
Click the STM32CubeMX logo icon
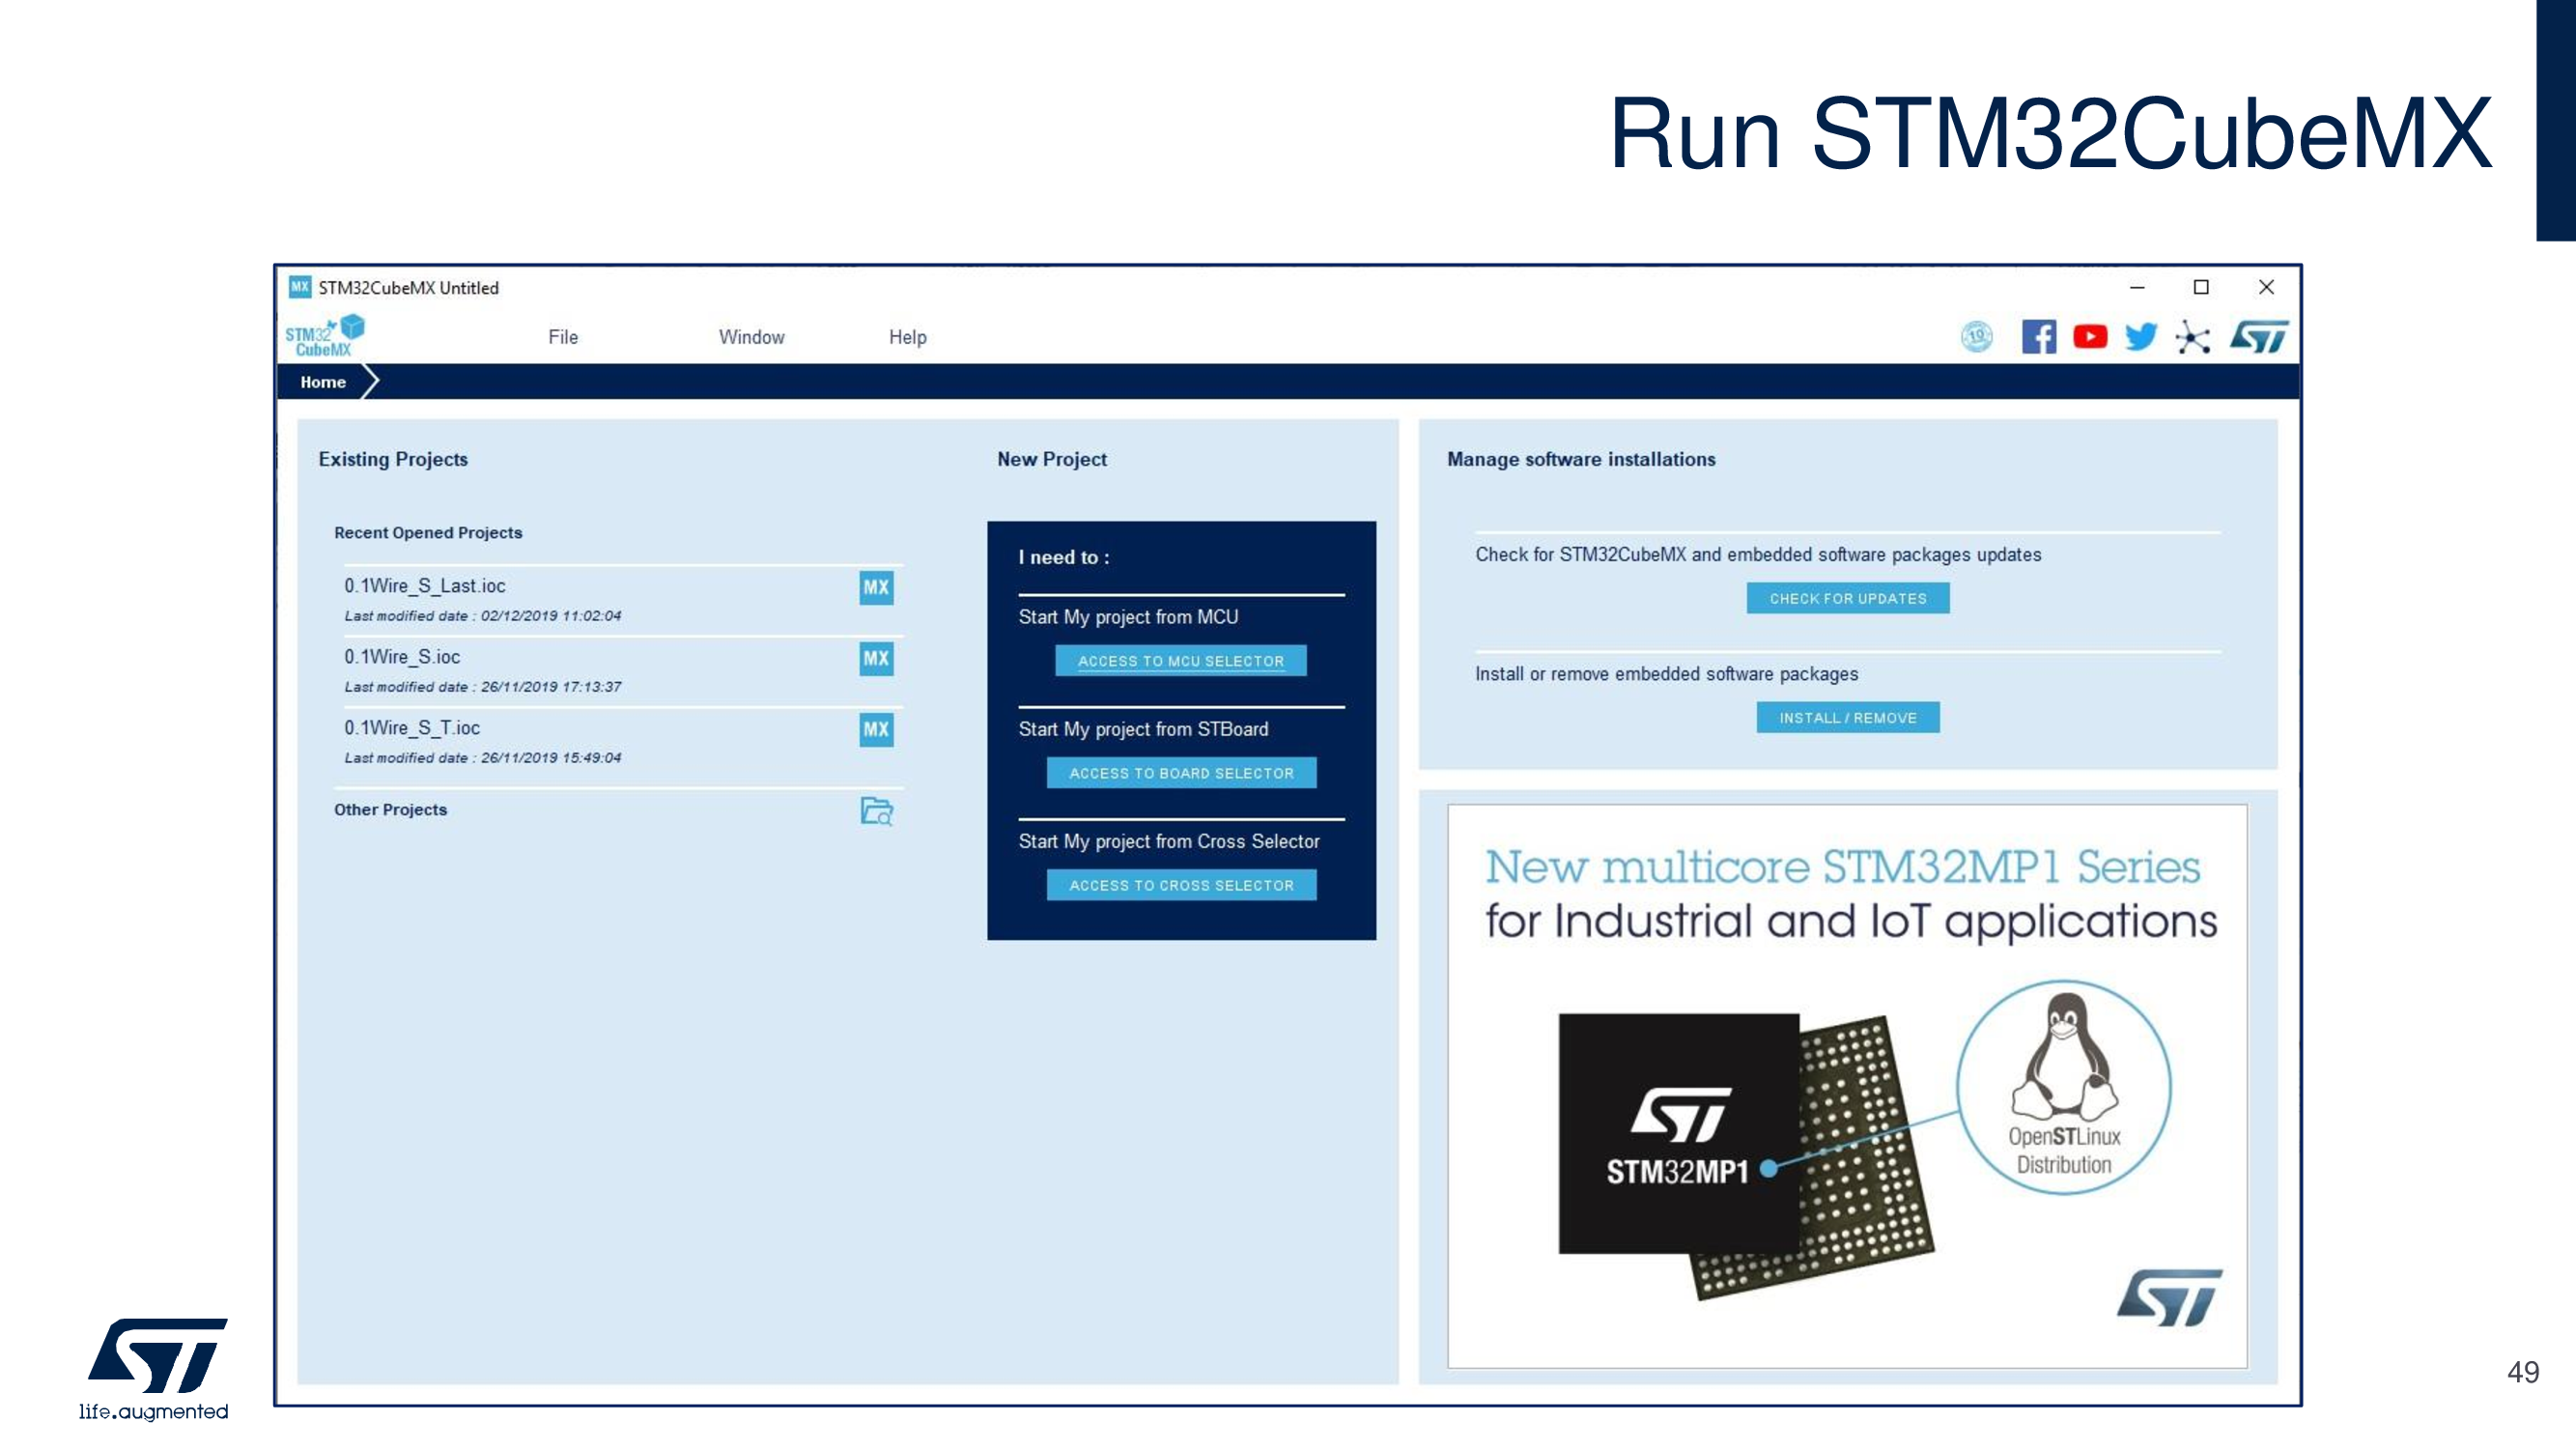[324, 336]
